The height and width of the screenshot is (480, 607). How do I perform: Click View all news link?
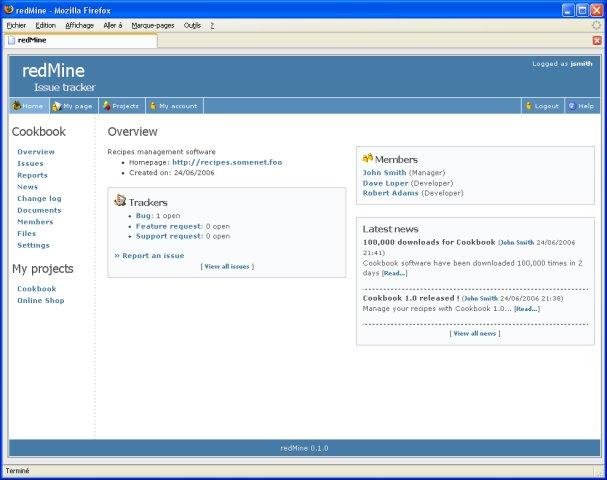(x=475, y=333)
